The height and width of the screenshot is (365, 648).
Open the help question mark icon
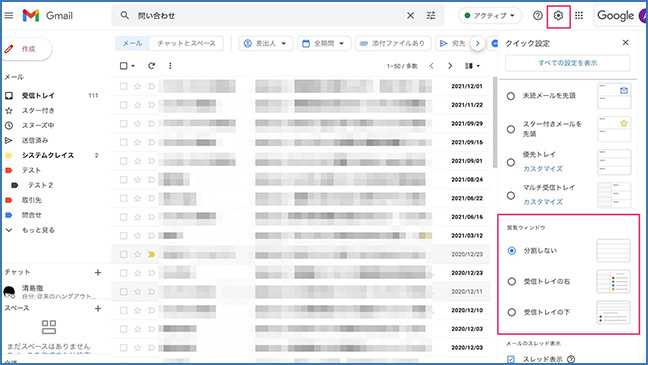tap(537, 16)
